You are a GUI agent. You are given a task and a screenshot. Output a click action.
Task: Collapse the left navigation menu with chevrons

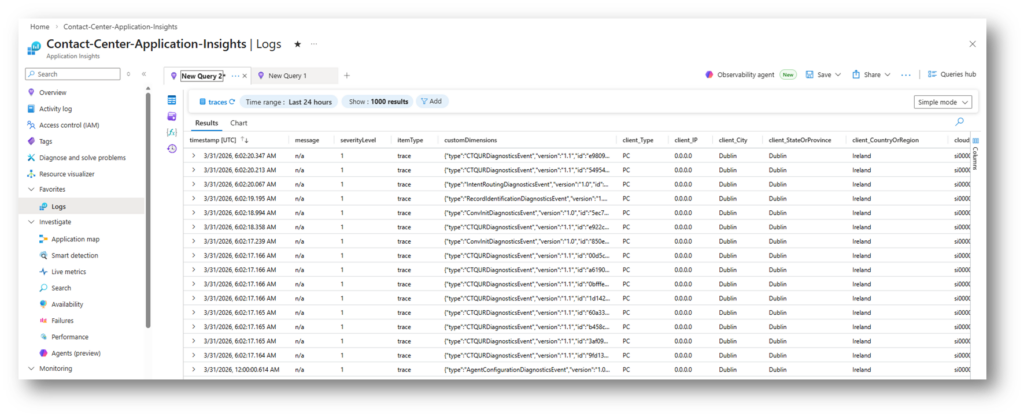143,74
